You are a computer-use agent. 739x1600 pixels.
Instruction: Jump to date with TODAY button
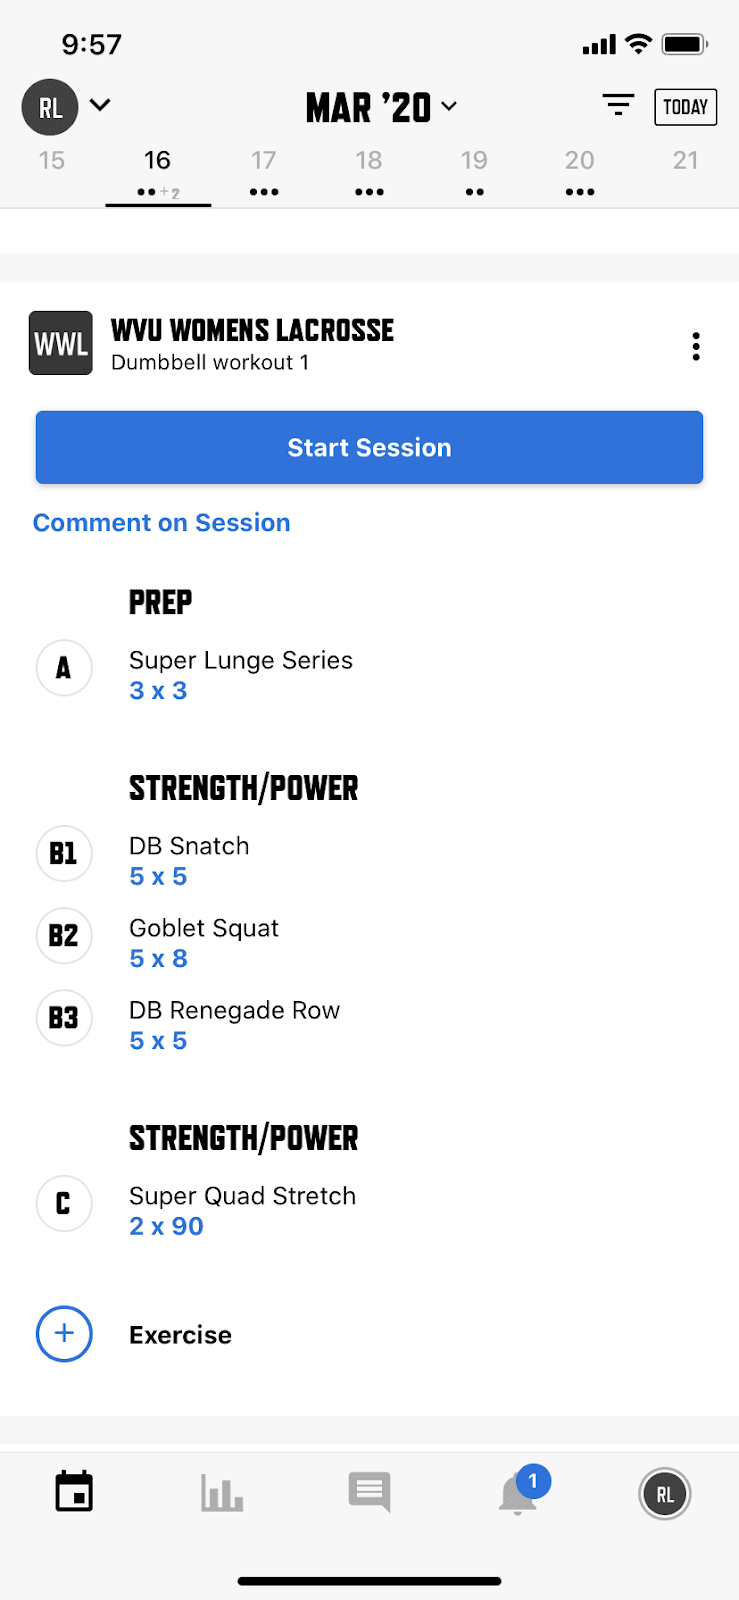(x=685, y=107)
